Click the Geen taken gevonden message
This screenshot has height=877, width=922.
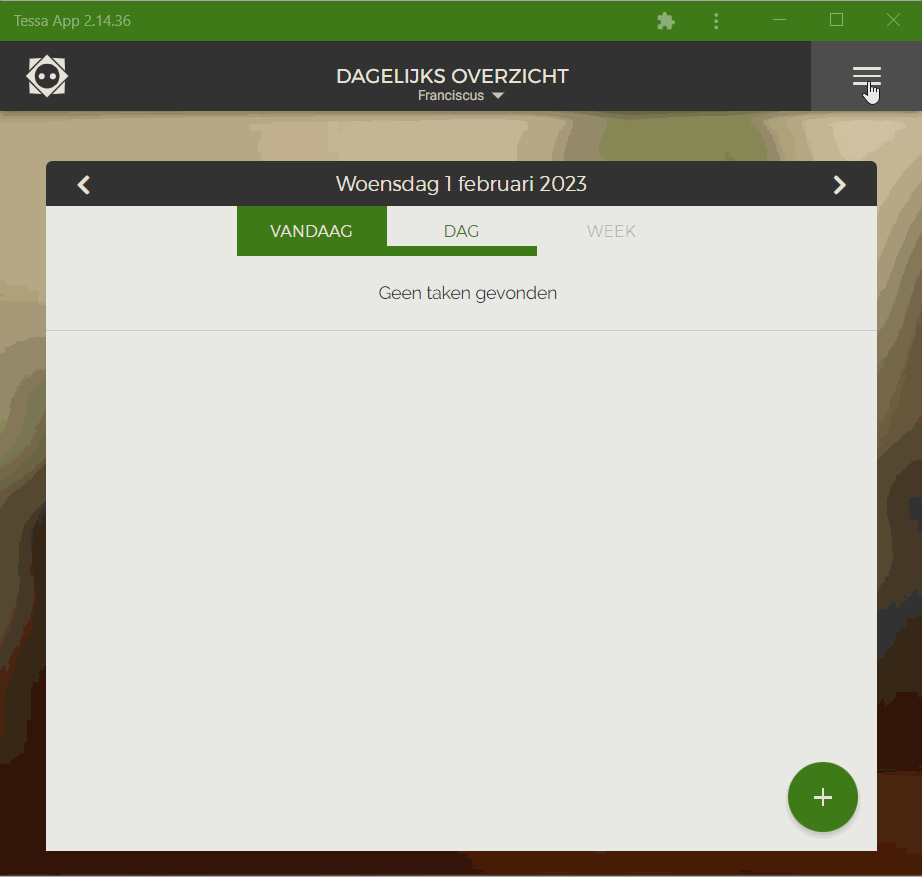click(467, 293)
